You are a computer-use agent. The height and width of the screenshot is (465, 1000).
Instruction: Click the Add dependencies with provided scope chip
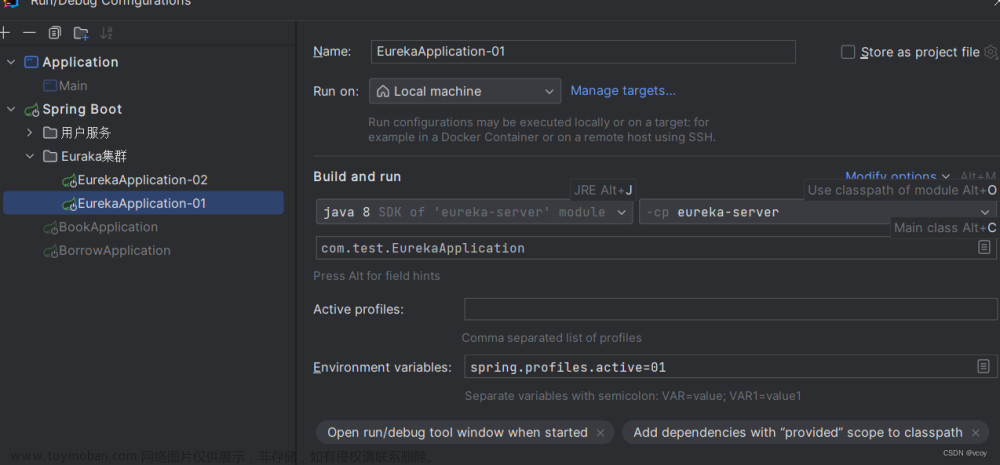805,432
